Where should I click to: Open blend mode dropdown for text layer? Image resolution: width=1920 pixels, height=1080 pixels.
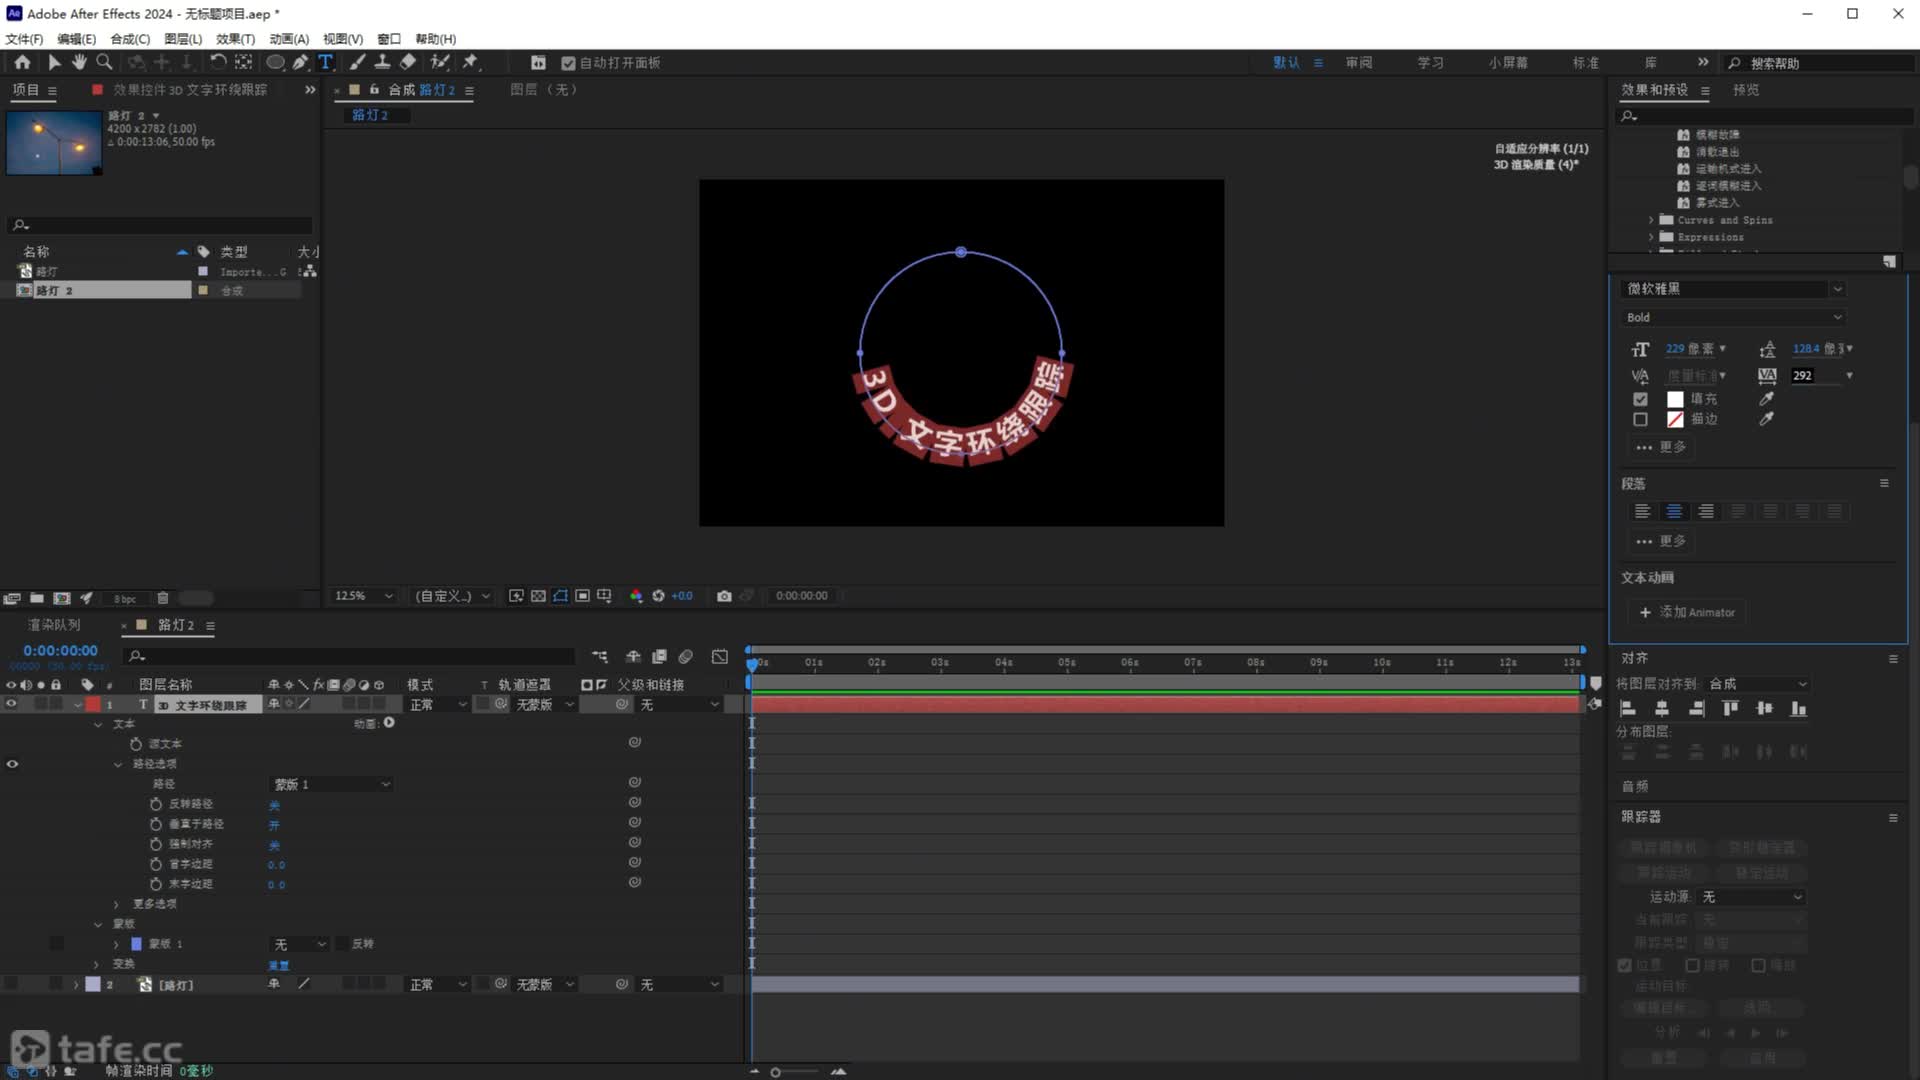pyautogui.click(x=438, y=705)
